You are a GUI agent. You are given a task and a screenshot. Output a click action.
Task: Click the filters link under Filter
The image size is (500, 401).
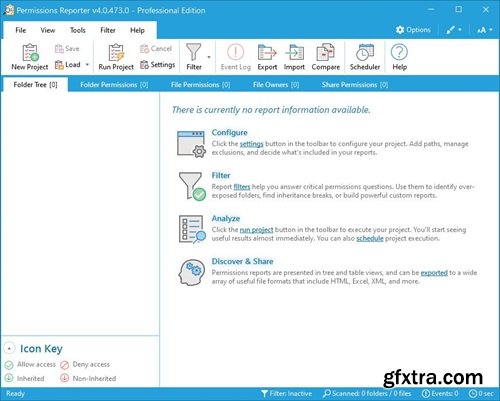coord(242,187)
